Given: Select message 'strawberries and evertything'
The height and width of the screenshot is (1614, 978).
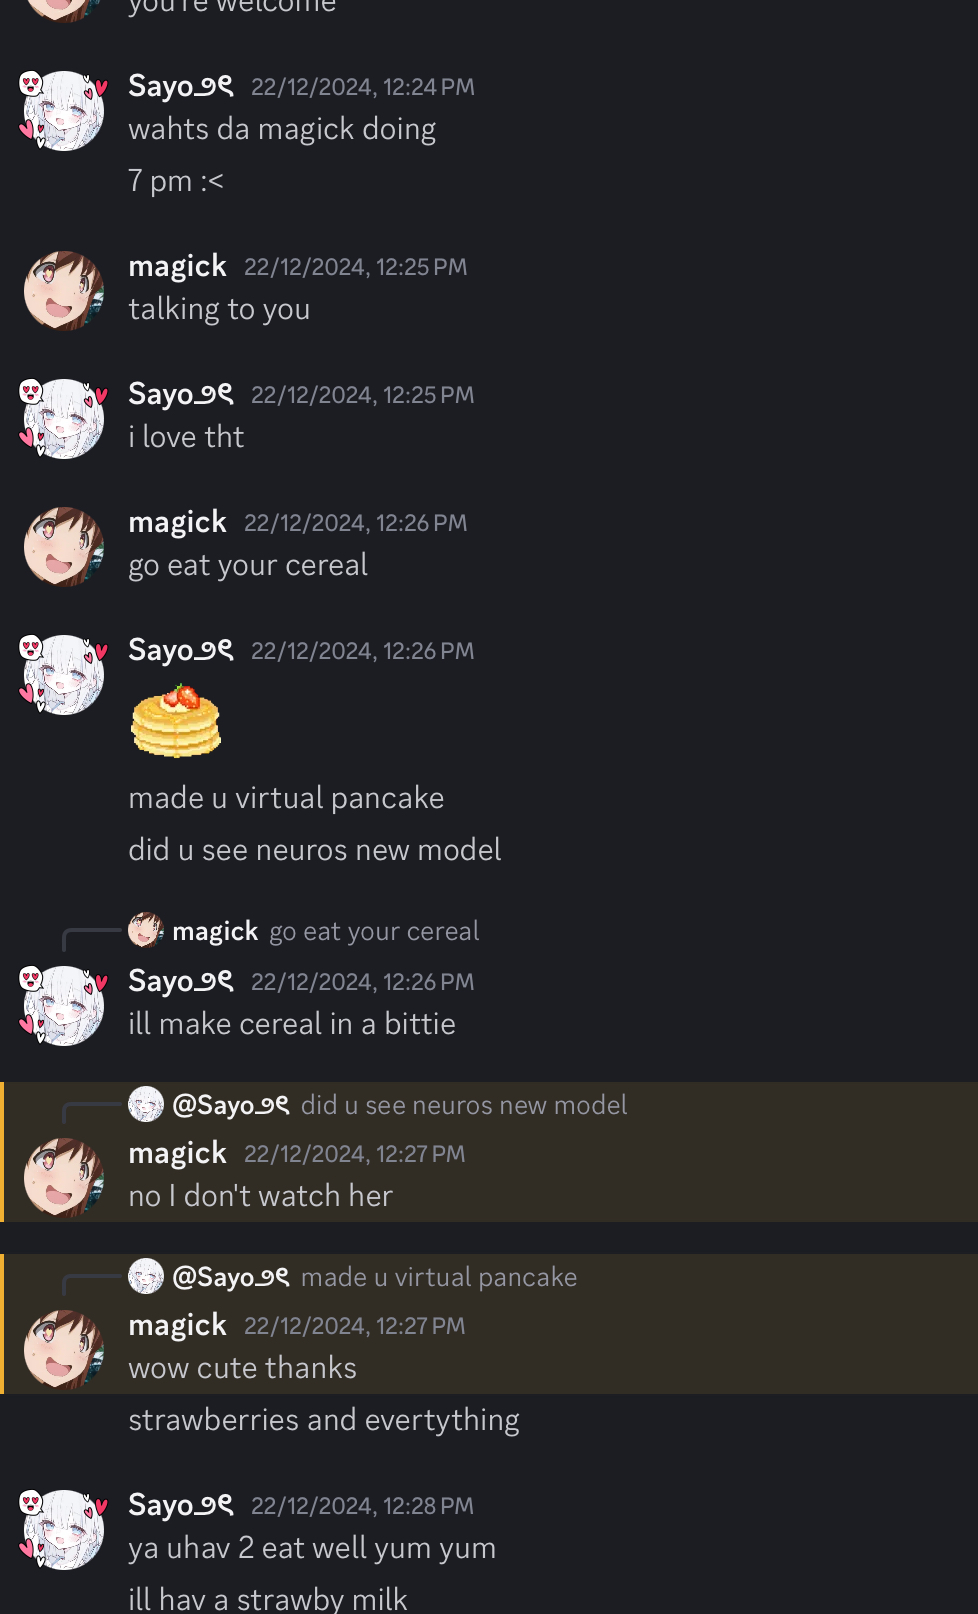Looking at the screenshot, I should (x=324, y=1420).
